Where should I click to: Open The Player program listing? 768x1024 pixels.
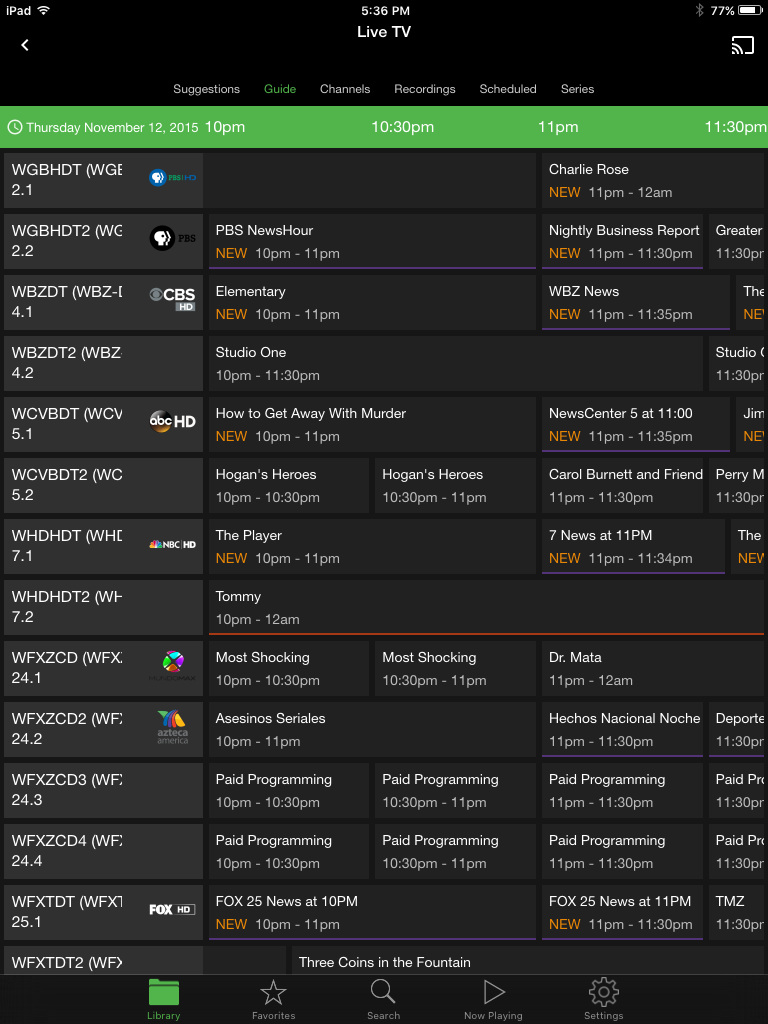point(372,547)
